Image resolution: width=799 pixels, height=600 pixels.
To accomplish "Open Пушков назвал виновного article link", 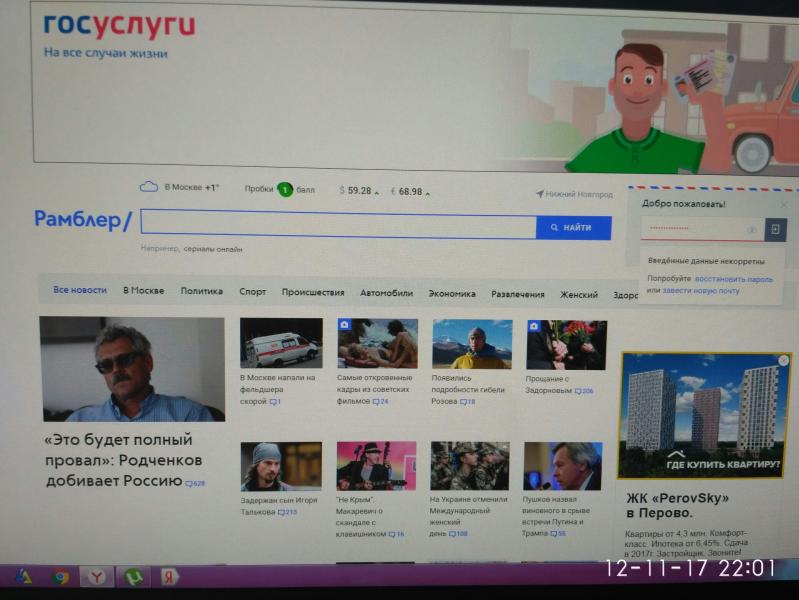I will pos(556,516).
